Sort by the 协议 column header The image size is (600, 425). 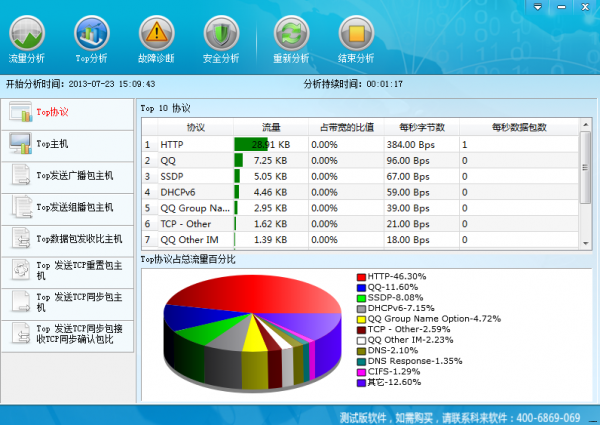pos(196,127)
